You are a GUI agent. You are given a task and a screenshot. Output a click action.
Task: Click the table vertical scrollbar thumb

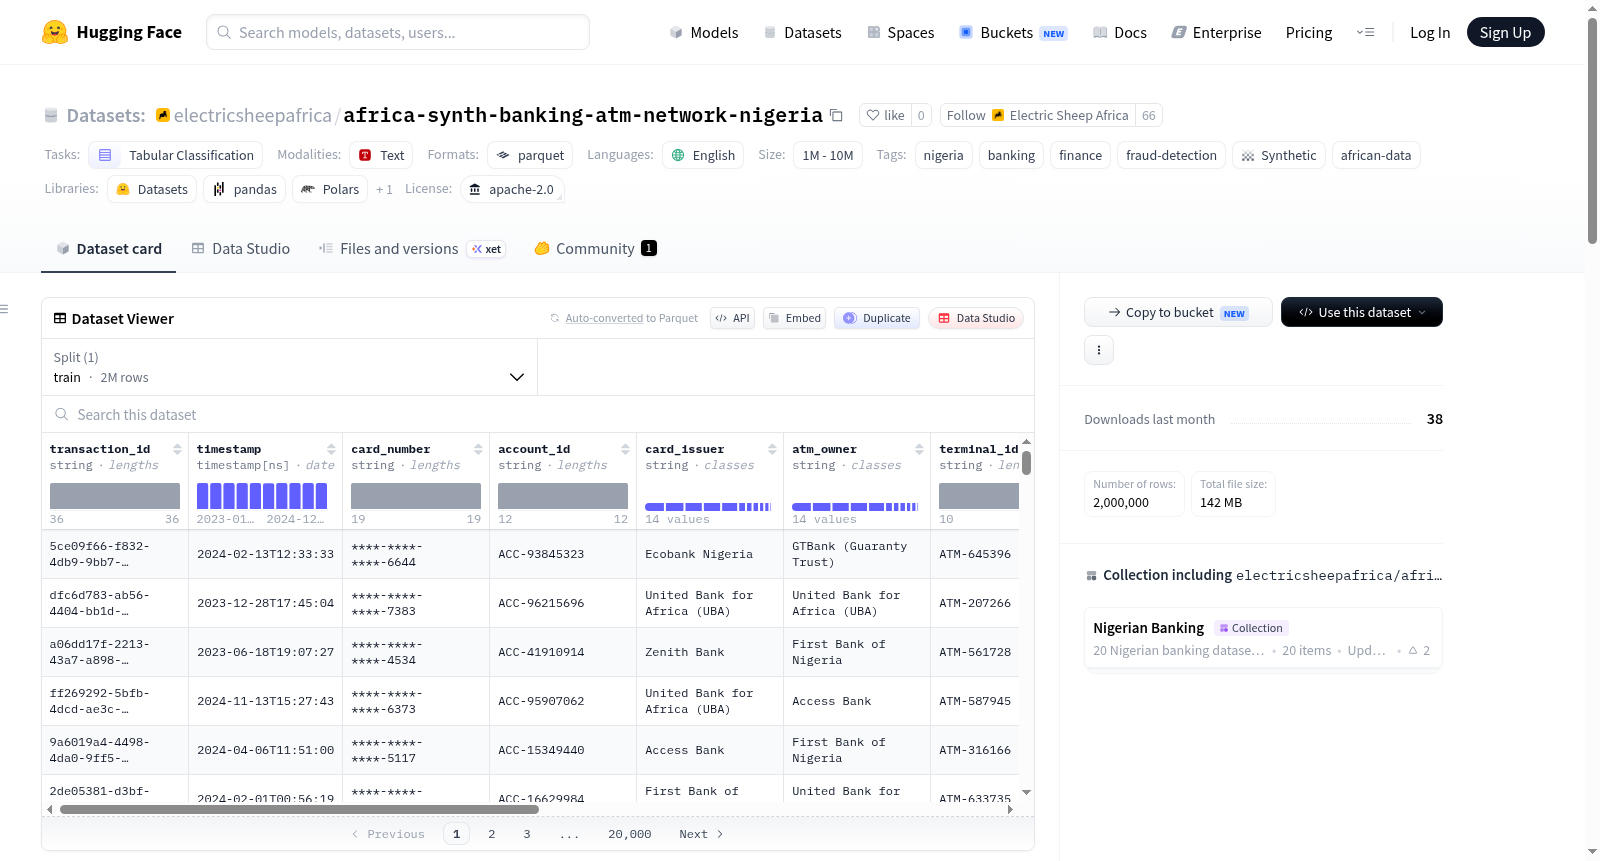click(x=1026, y=463)
